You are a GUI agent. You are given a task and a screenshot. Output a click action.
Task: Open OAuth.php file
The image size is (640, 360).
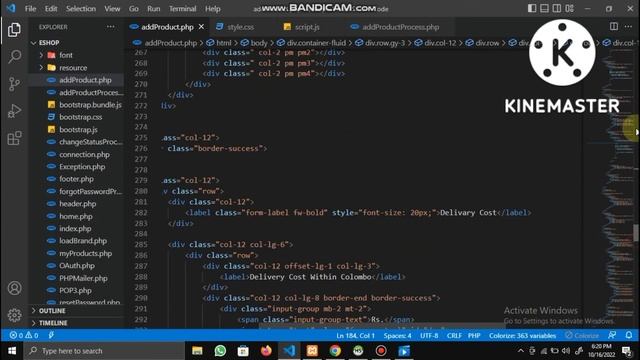77,266
